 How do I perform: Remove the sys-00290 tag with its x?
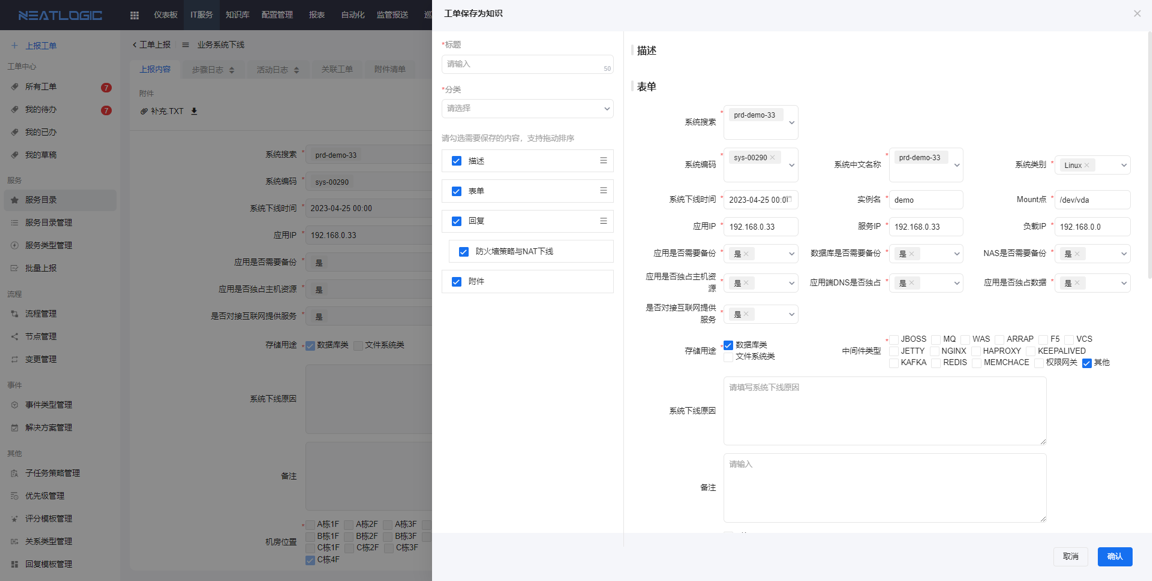coord(772,157)
